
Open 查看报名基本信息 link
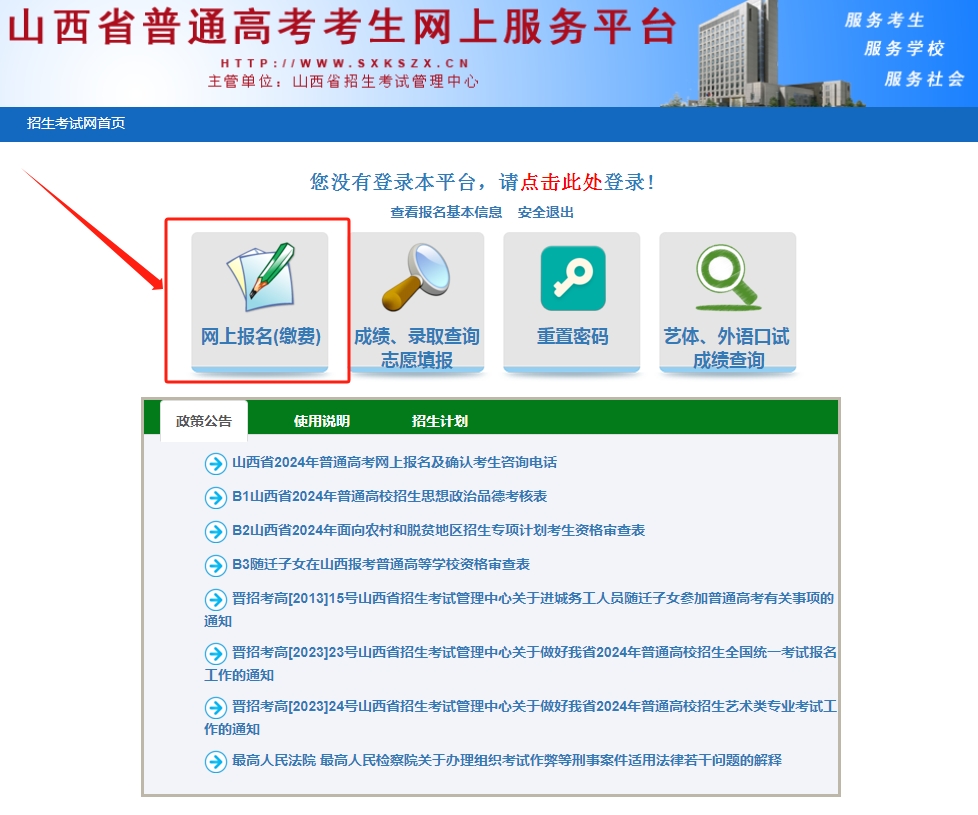[x=446, y=212]
